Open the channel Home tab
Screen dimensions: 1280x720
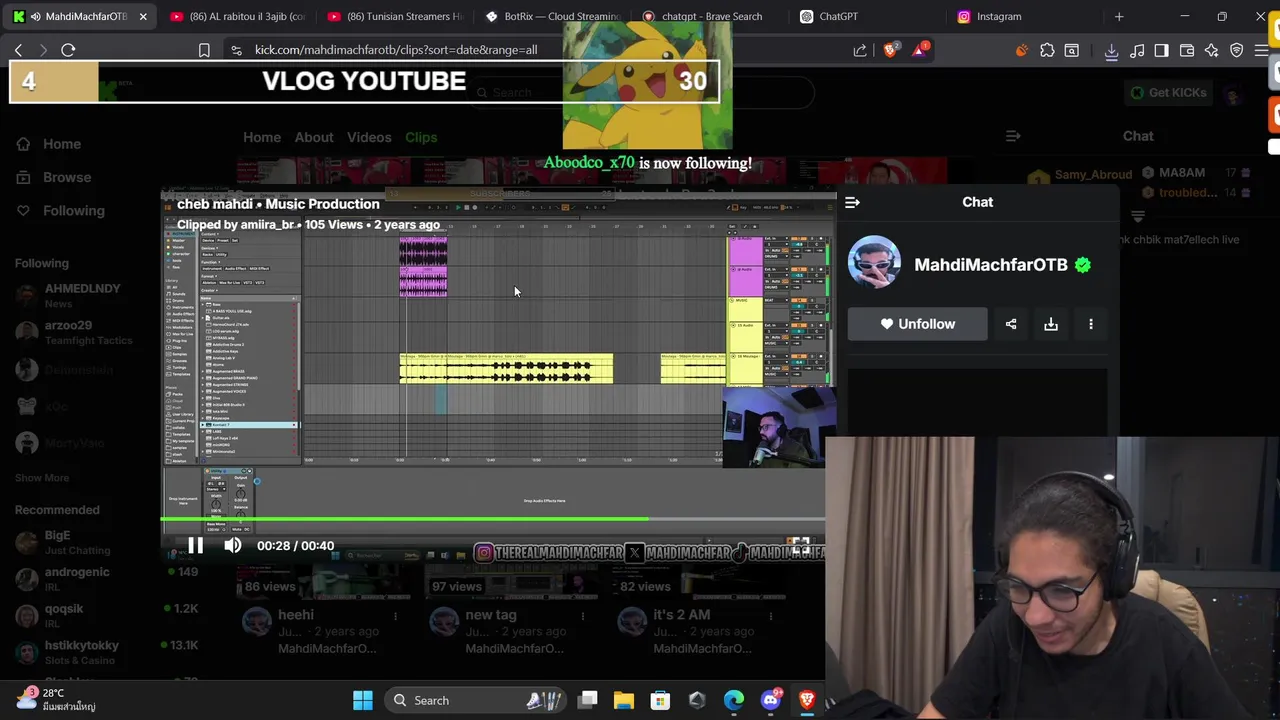(x=262, y=137)
